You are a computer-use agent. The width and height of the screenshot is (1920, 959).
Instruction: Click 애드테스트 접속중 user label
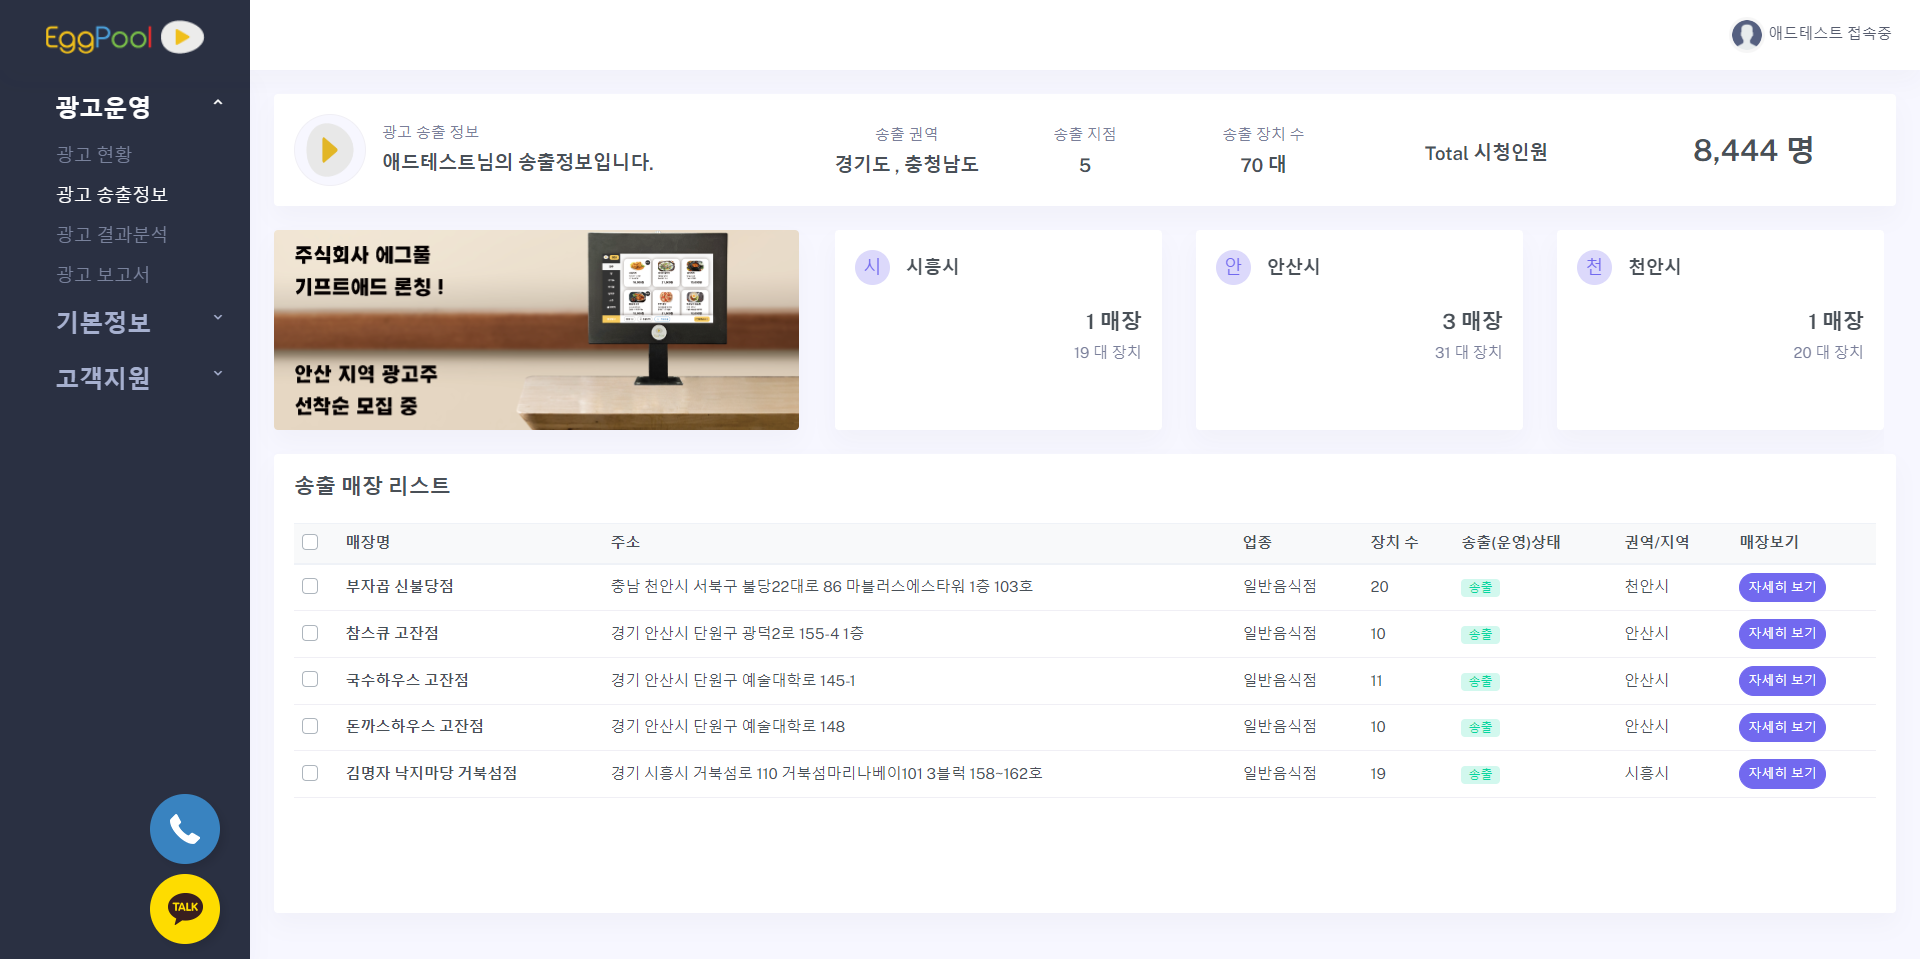pyautogui.click(x=1830, y=33)
